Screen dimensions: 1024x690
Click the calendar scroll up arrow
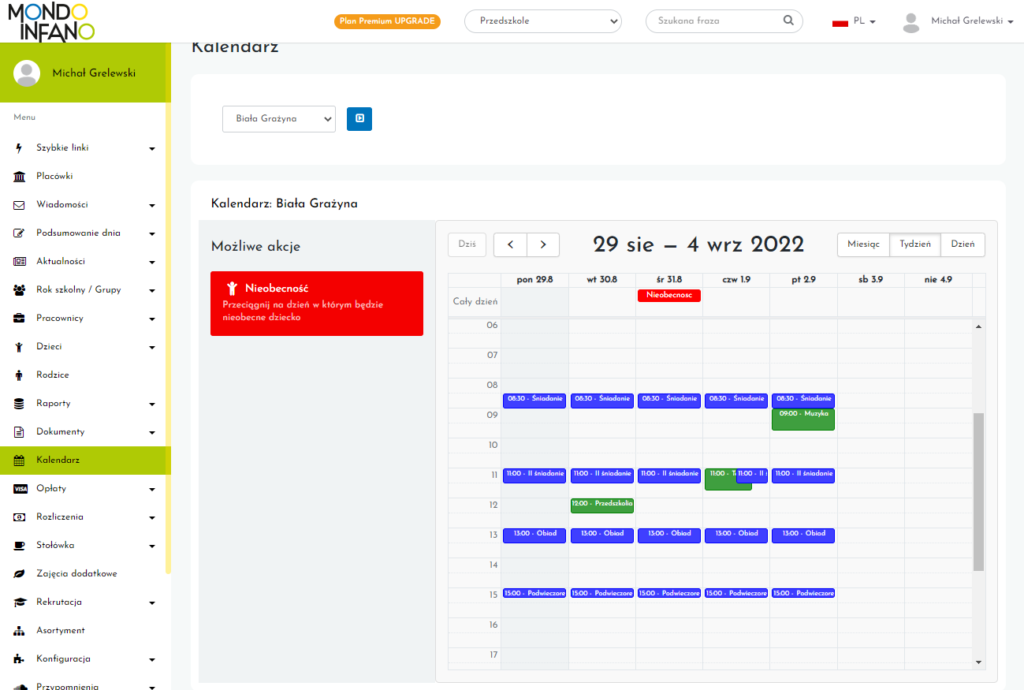pyautogui.click(x=978, y=326)
